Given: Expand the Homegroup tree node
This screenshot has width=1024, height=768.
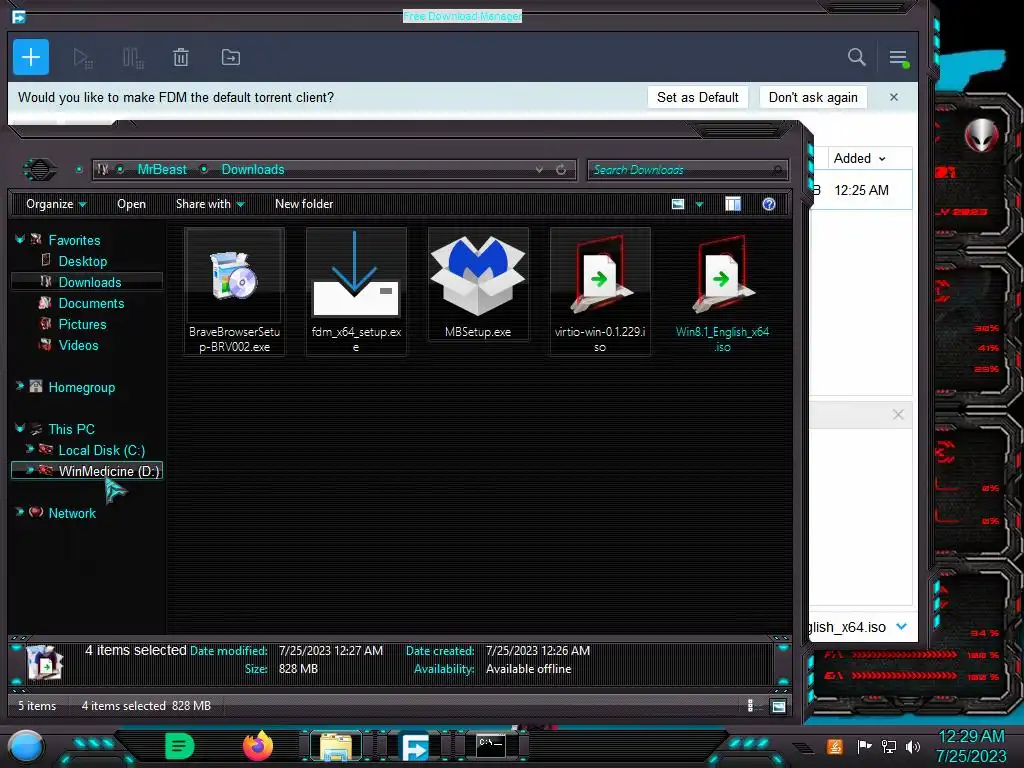Looking at the screenshot, I should pyautogui.click(x=20, y=387).
